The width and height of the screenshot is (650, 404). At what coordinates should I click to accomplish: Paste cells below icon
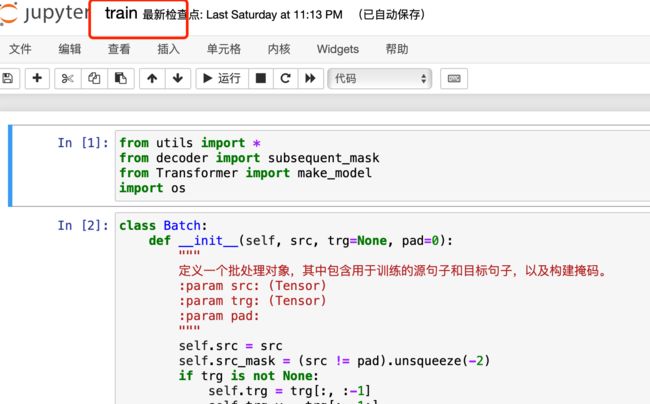click(x=121, y=78)
